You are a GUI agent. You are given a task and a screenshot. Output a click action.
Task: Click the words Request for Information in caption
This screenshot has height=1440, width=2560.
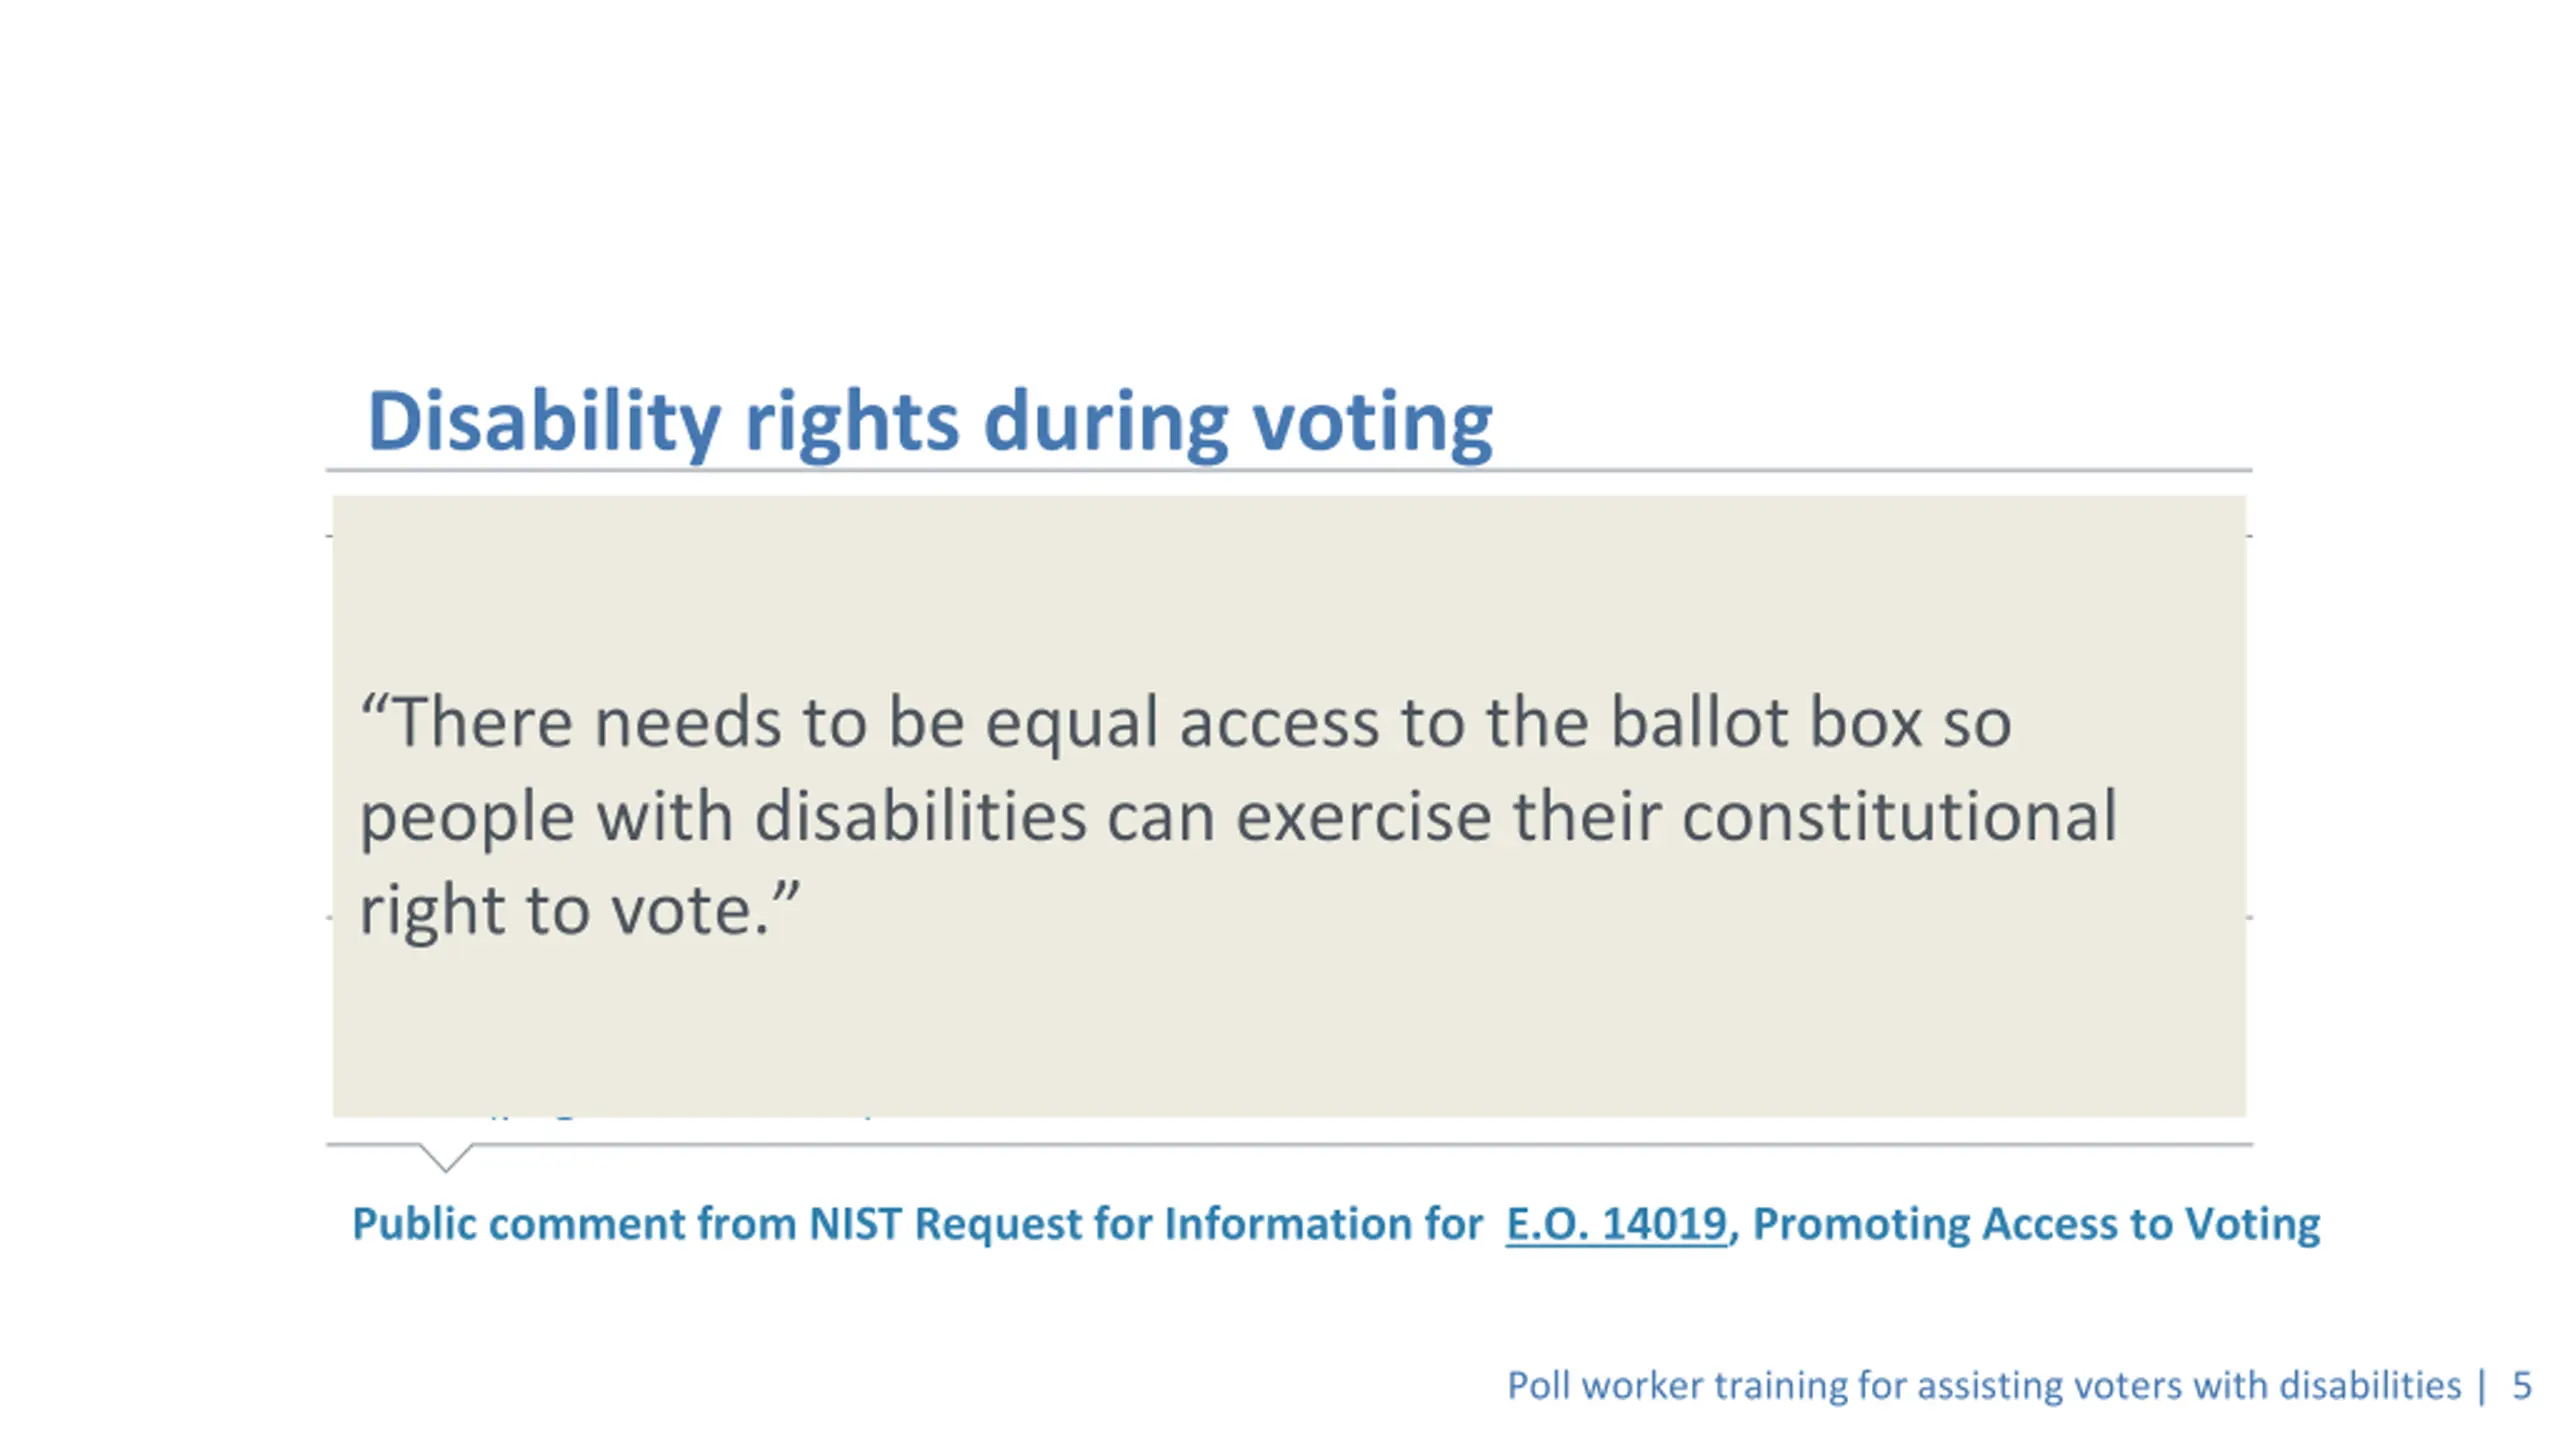coord(1199,1224)
